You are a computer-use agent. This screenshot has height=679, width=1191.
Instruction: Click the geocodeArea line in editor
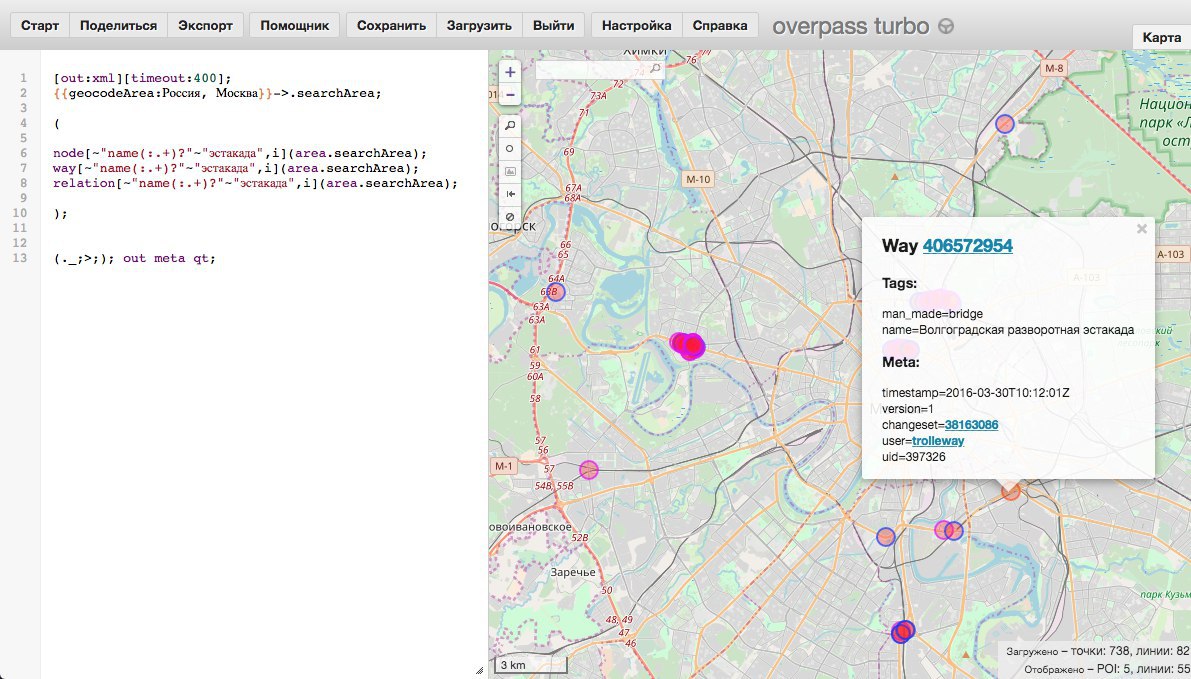point(217,93)
